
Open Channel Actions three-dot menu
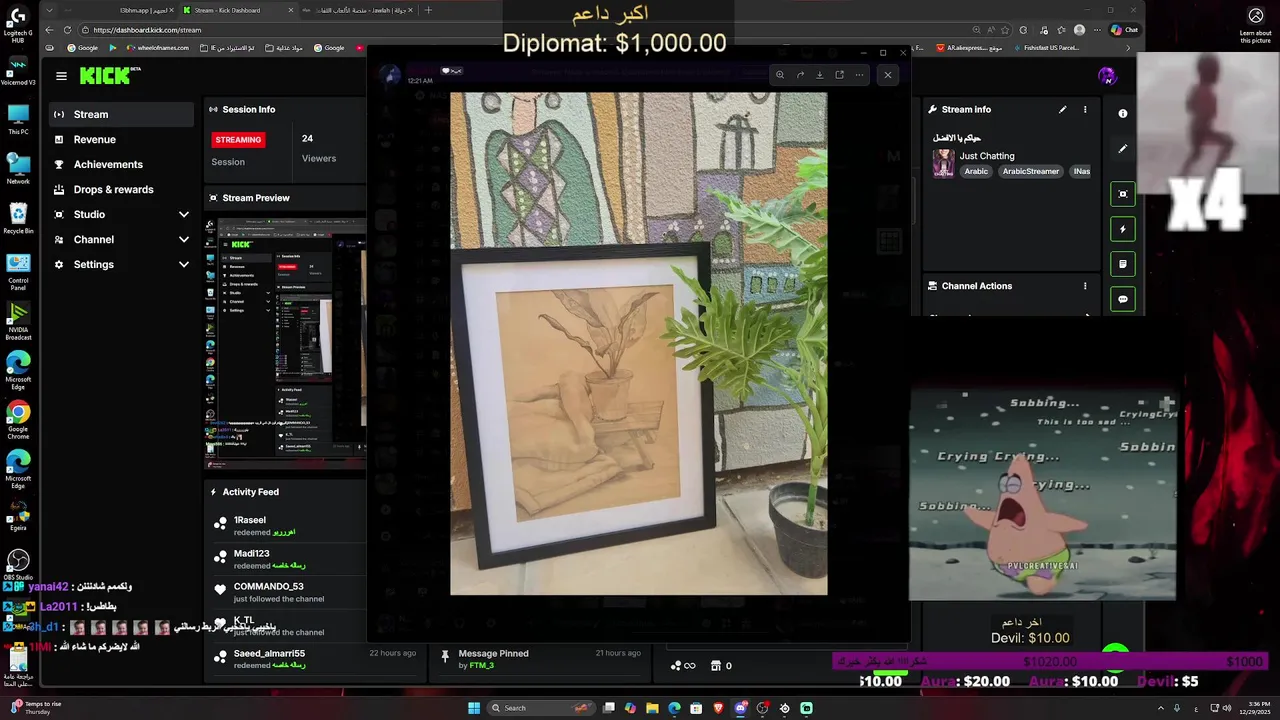1085,286
